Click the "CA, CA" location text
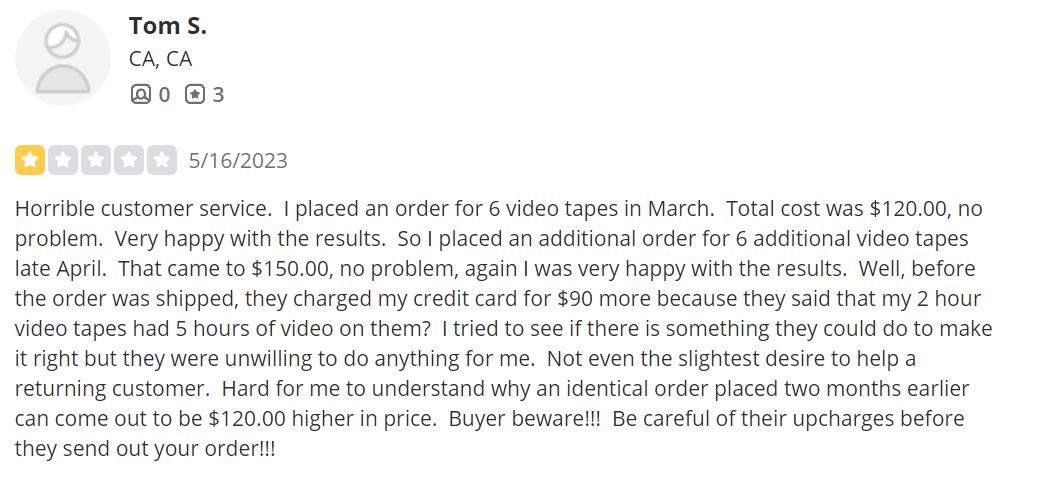The image size is (1044, 478). pos(160,59)
